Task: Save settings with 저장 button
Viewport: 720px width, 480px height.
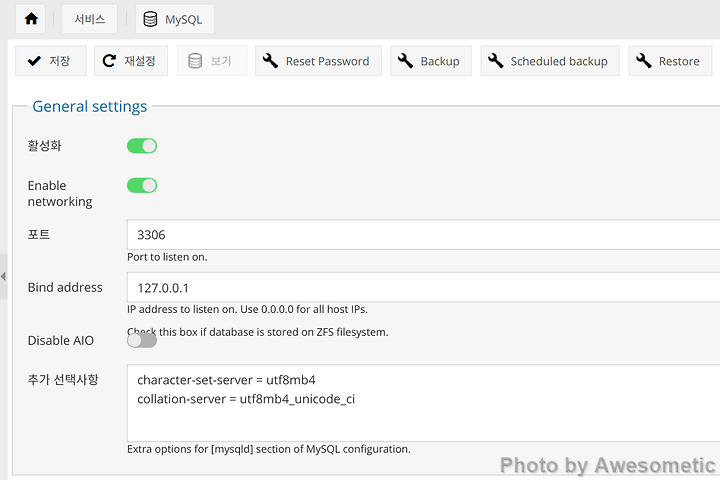Action: click(51, 61)
